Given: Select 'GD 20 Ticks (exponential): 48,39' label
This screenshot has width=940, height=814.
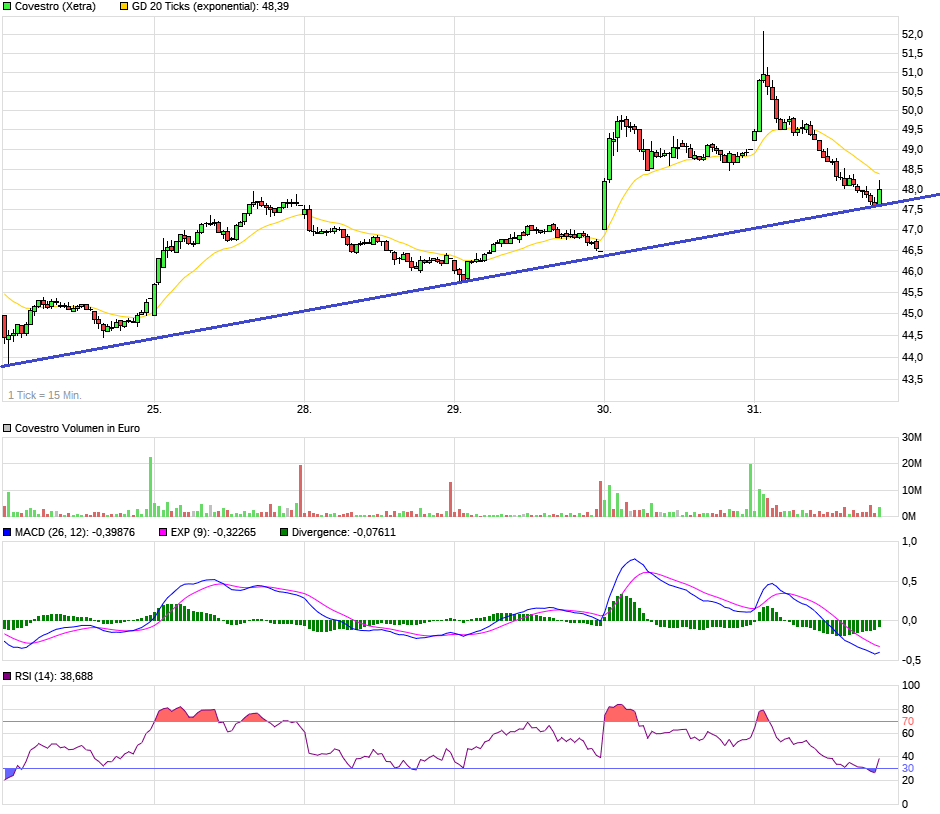Looking at the screenshot, I should (210, 7).
